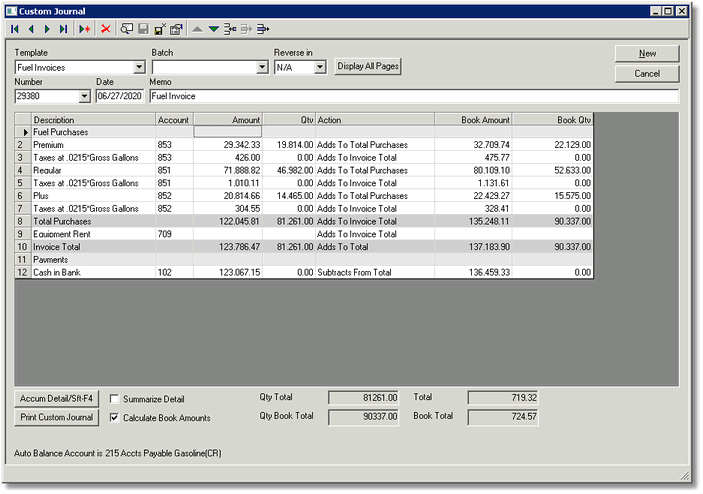Click the Custom Journal title bar icon
The height and width of the screenshot is (494, 703).
[12, 11]
